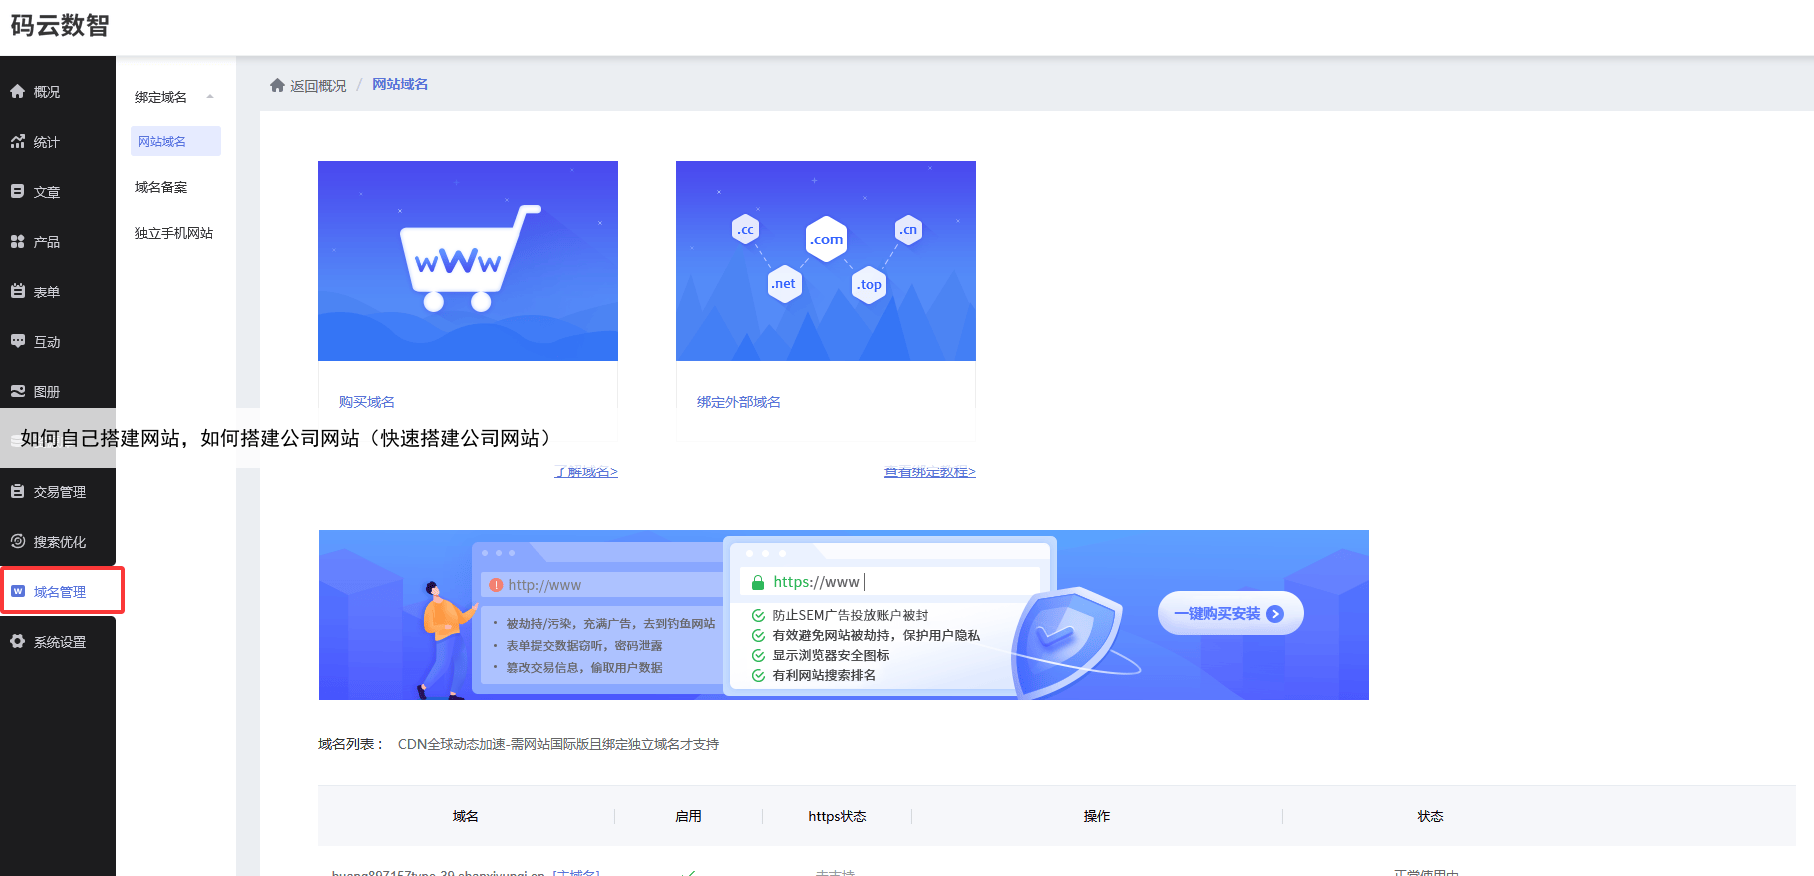Click the home icon beside 概况
The height and width of the screenshot is (876, 1814).
17,91
